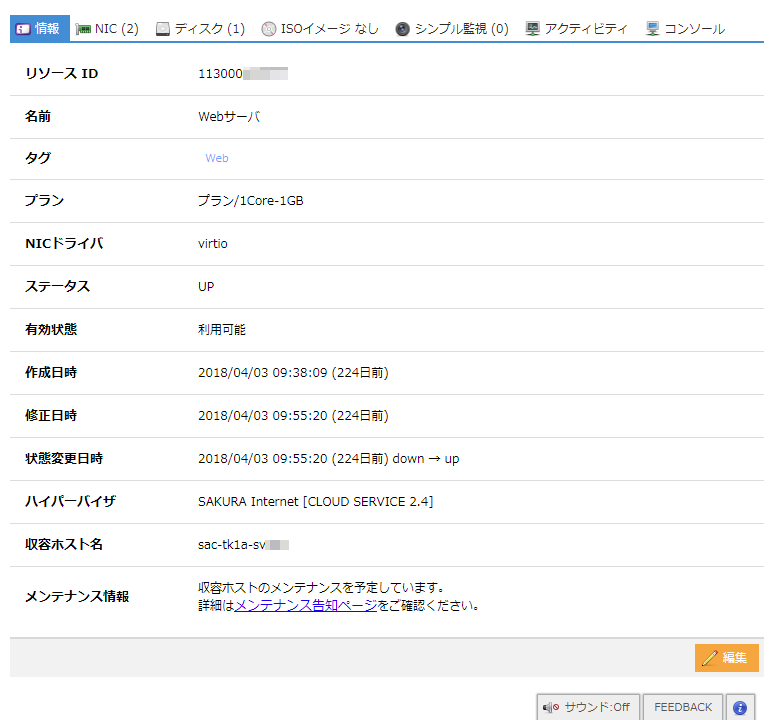The image size is (779, 720).
Task: Open the メンテナンス告知ページ link
Action: [x=305, y=605]
